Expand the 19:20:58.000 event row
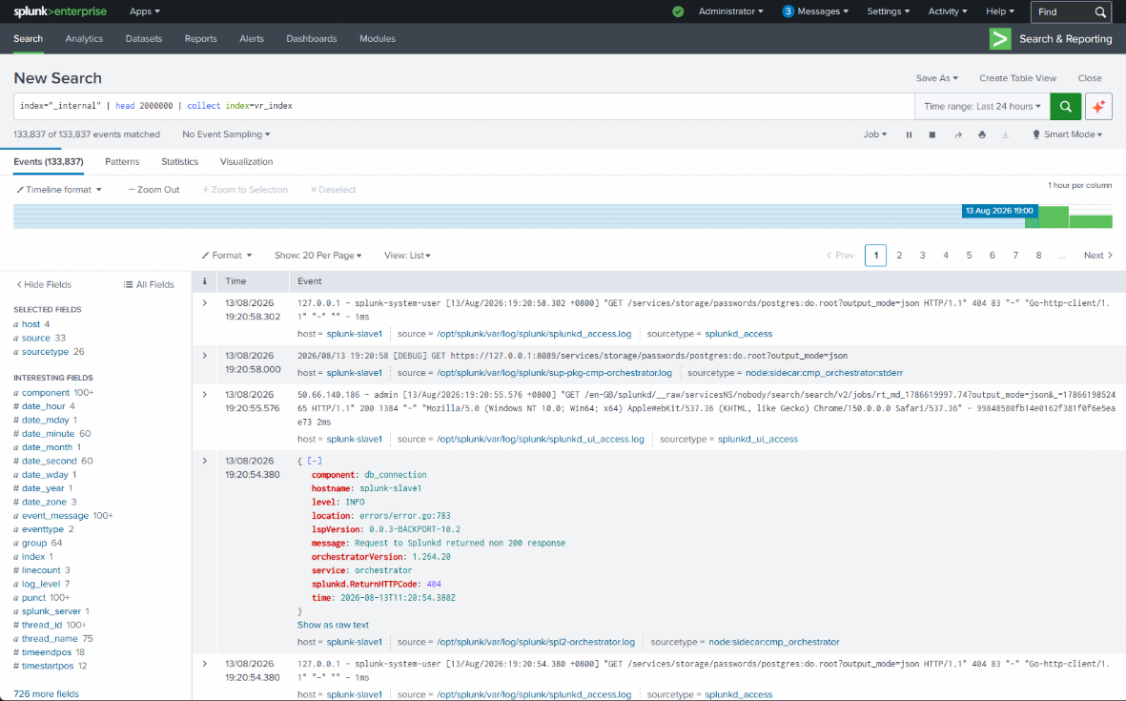The width and height of the screenshot is (1126, 701). [x=205, y=356]
